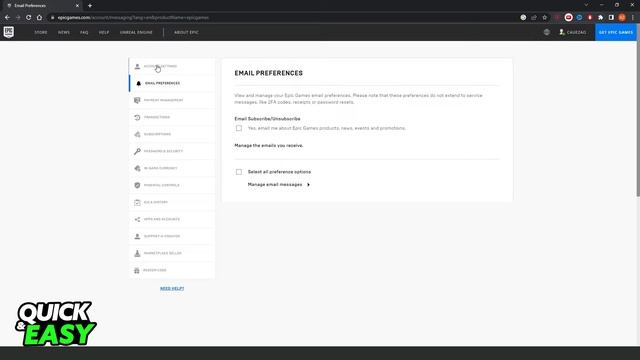Open Redeem Code gift icon

pyautogui.click(x=137, y=271)
